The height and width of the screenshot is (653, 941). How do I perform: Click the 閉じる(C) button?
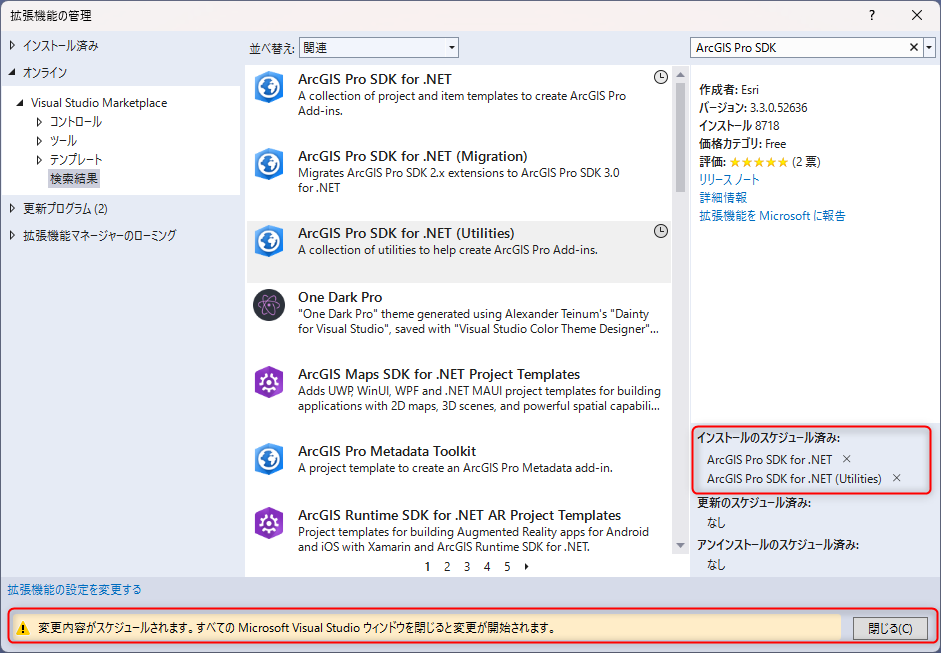point(890,628)
